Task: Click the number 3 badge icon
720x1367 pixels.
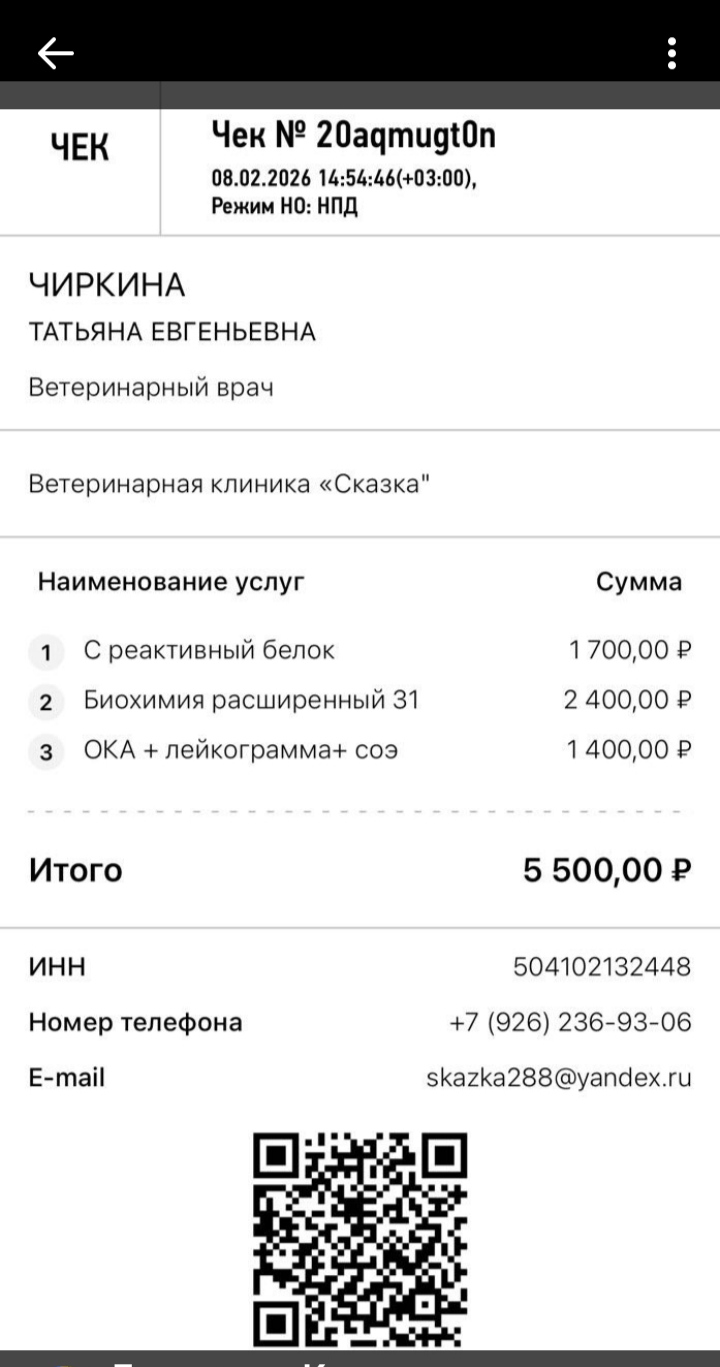Action: (45, 751)
